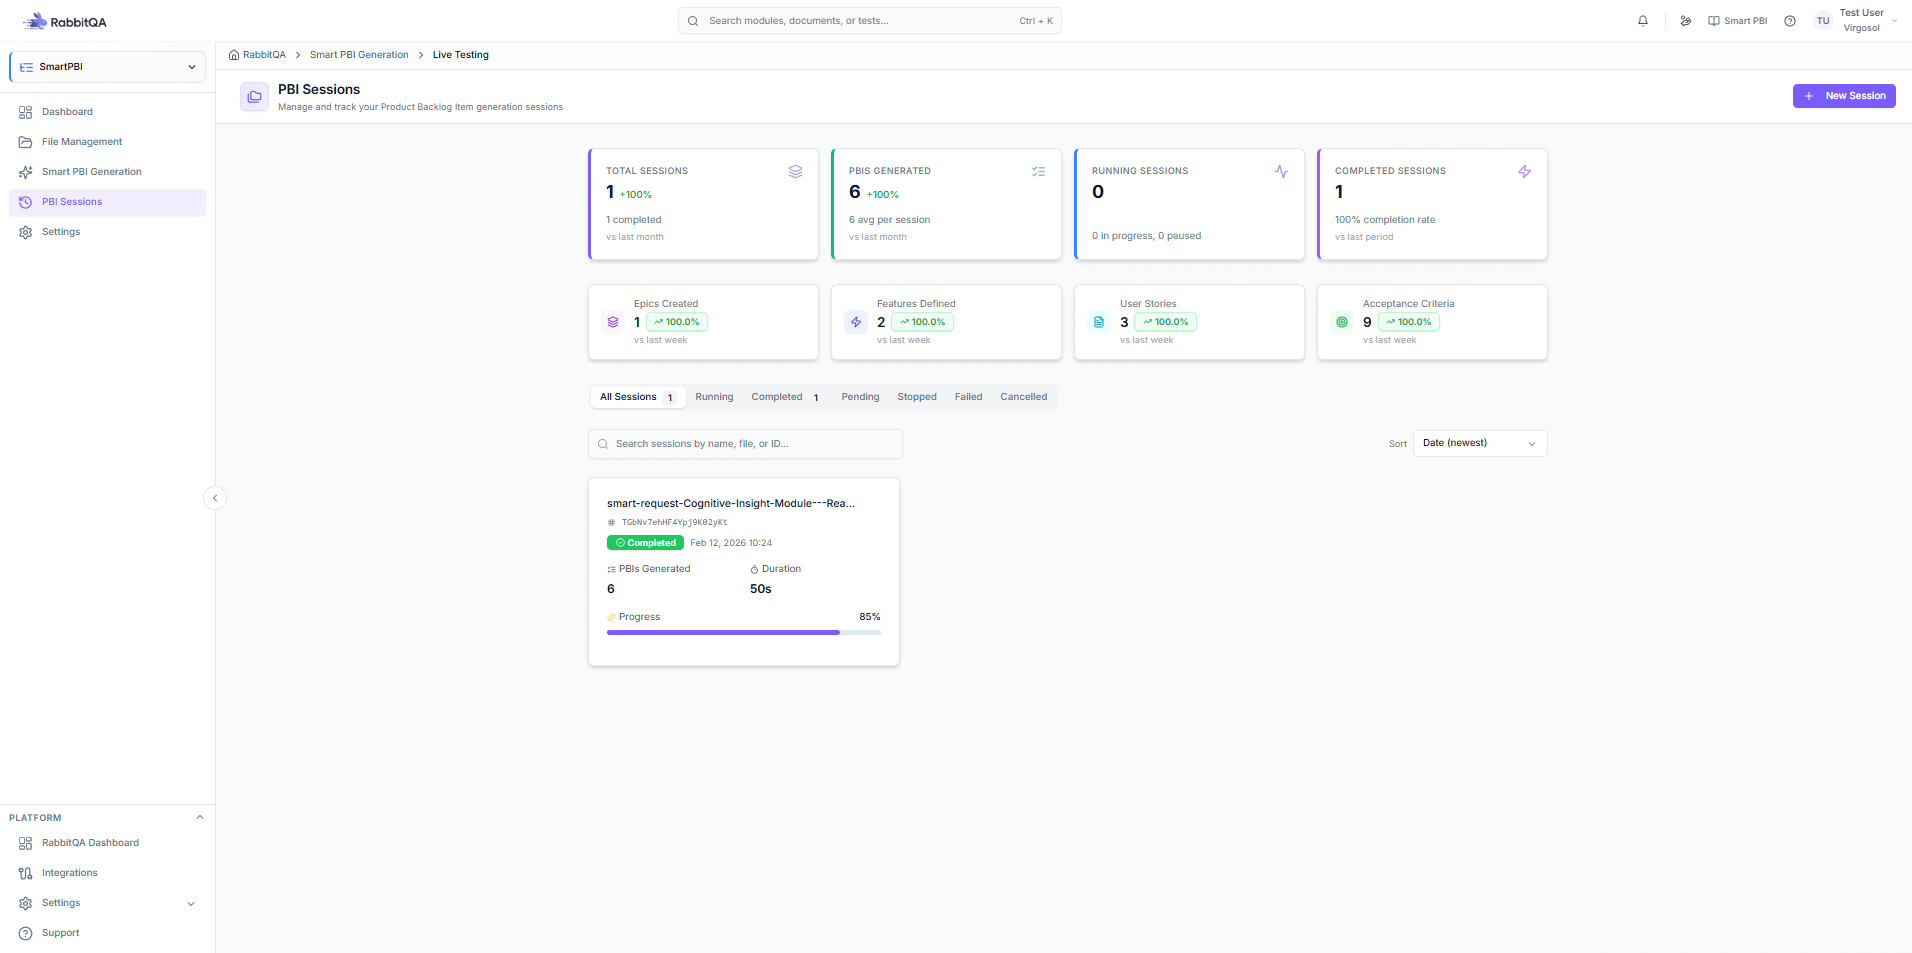1912x953 pixels.
Task: Open the SmartPBI module dropdown
Action: point(107,67)
